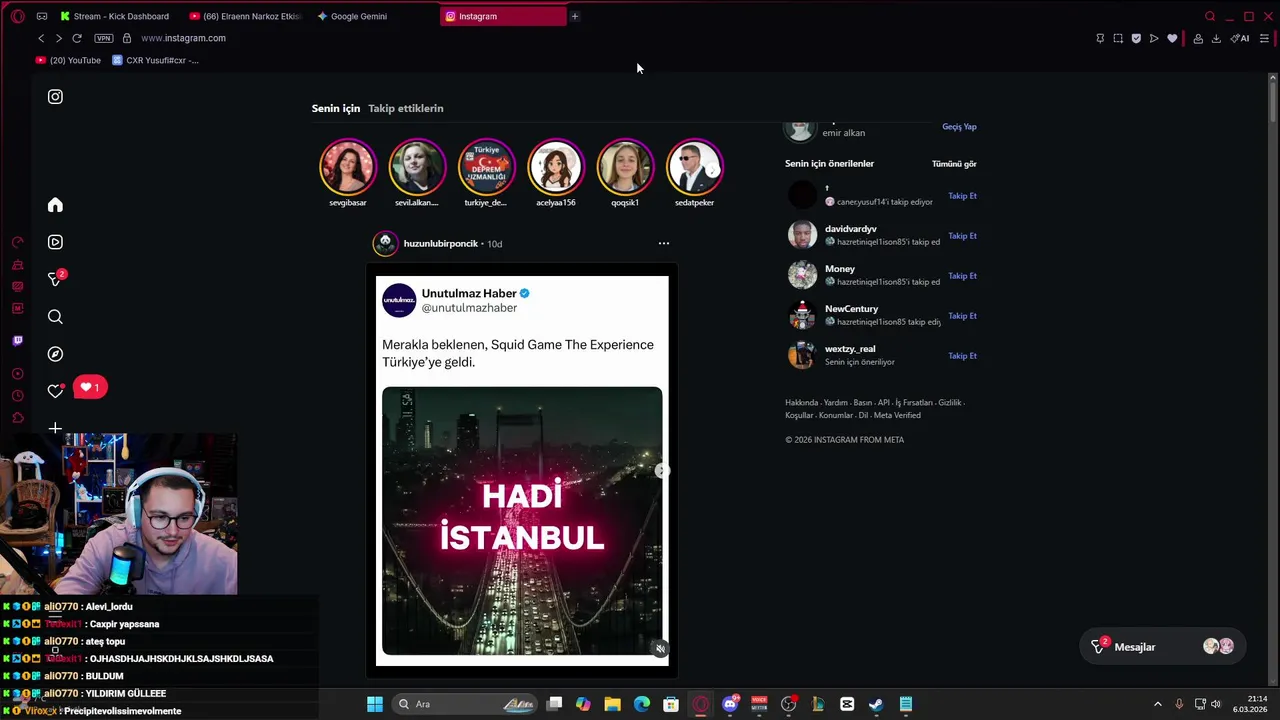
Task: Toggle the VPN badge in address bar
Action: [x=104, y=38]
